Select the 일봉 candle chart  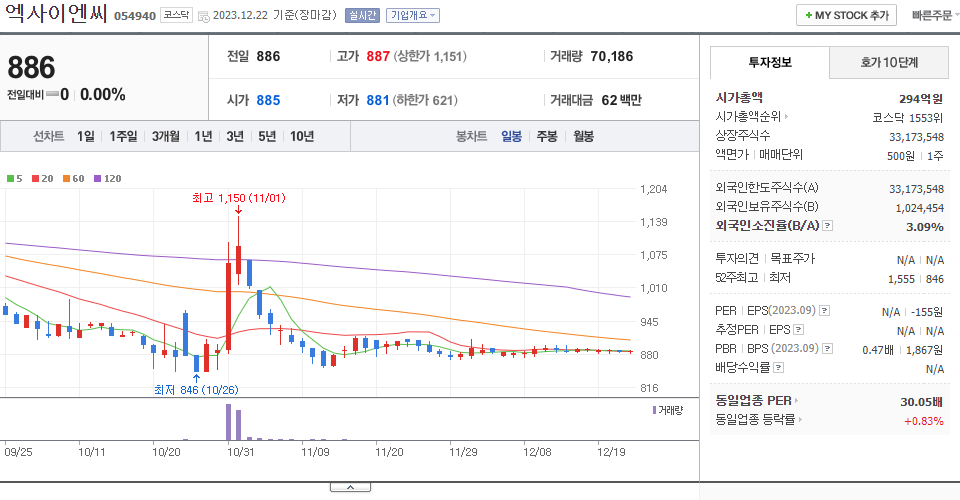(x=511, y=136)
